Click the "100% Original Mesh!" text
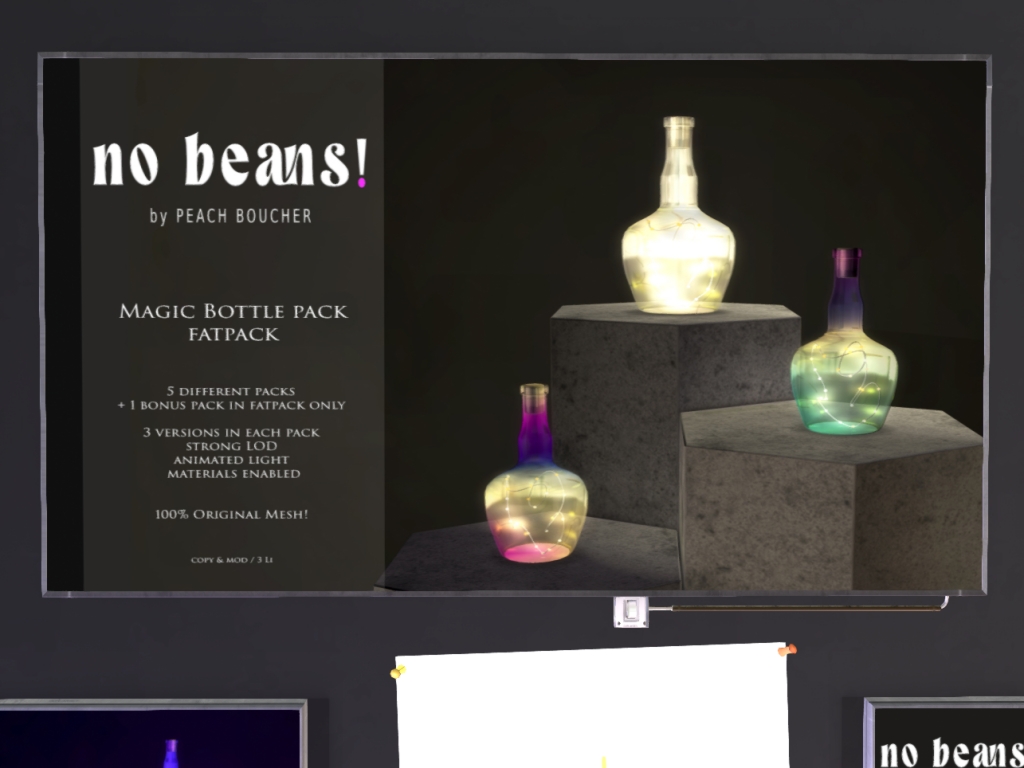The image size is (1024, 768). click(x=231, y=514)
